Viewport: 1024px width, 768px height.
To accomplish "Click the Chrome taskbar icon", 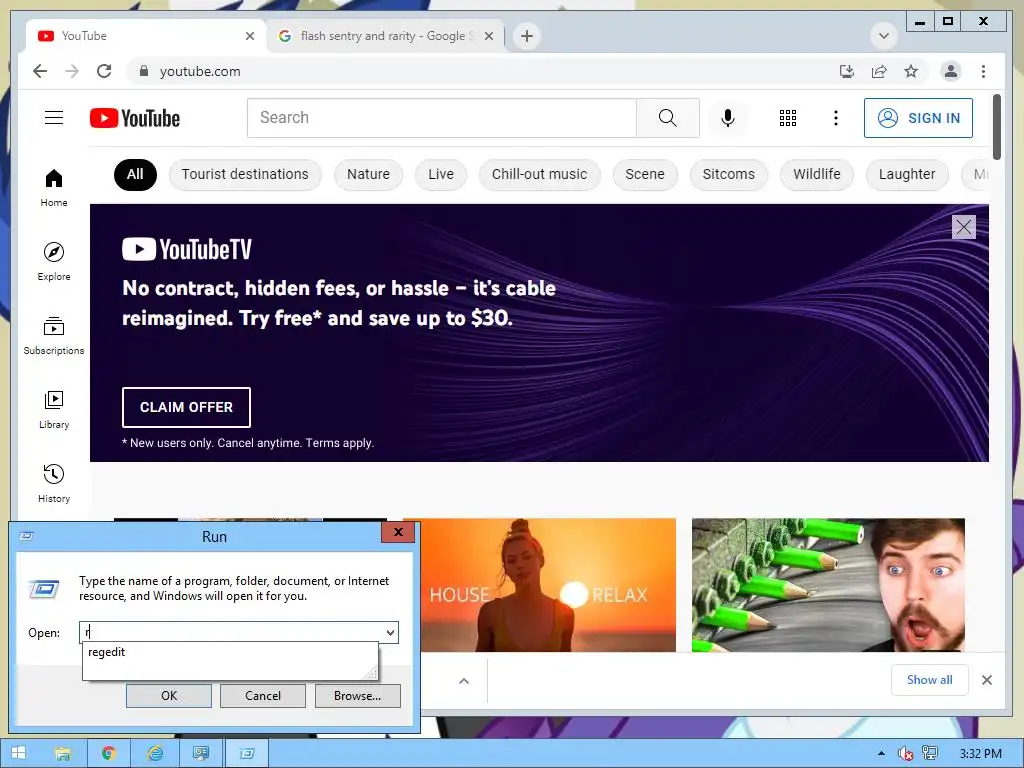I will (108, 753).
